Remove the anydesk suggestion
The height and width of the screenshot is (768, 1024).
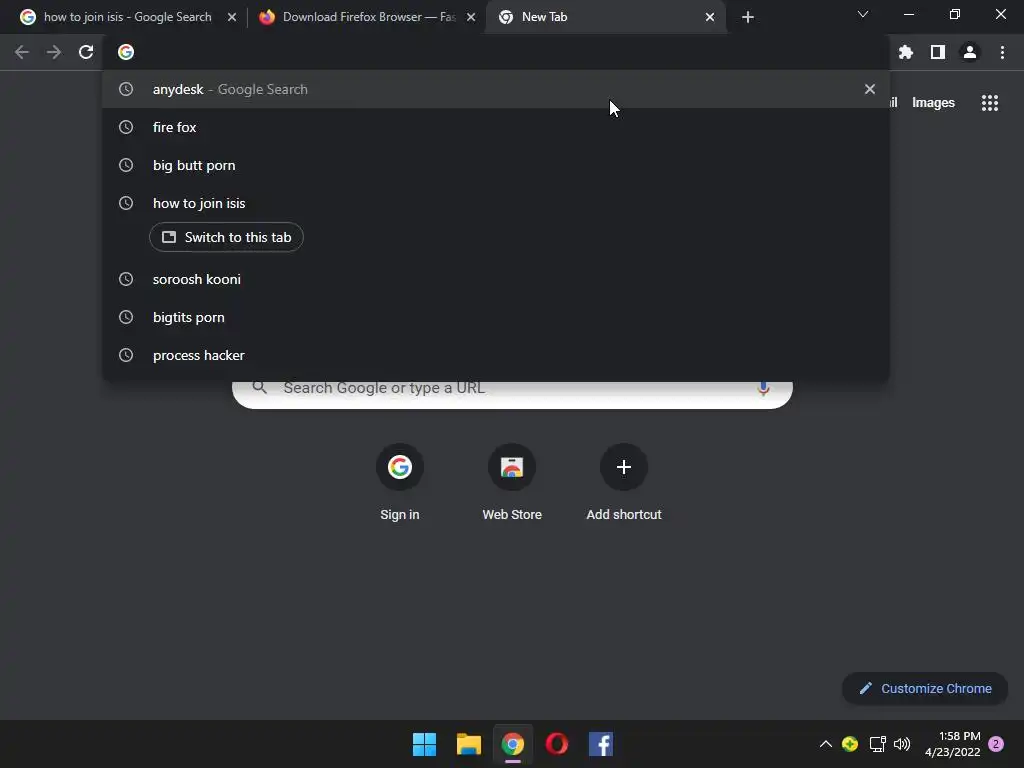(870, 89)
